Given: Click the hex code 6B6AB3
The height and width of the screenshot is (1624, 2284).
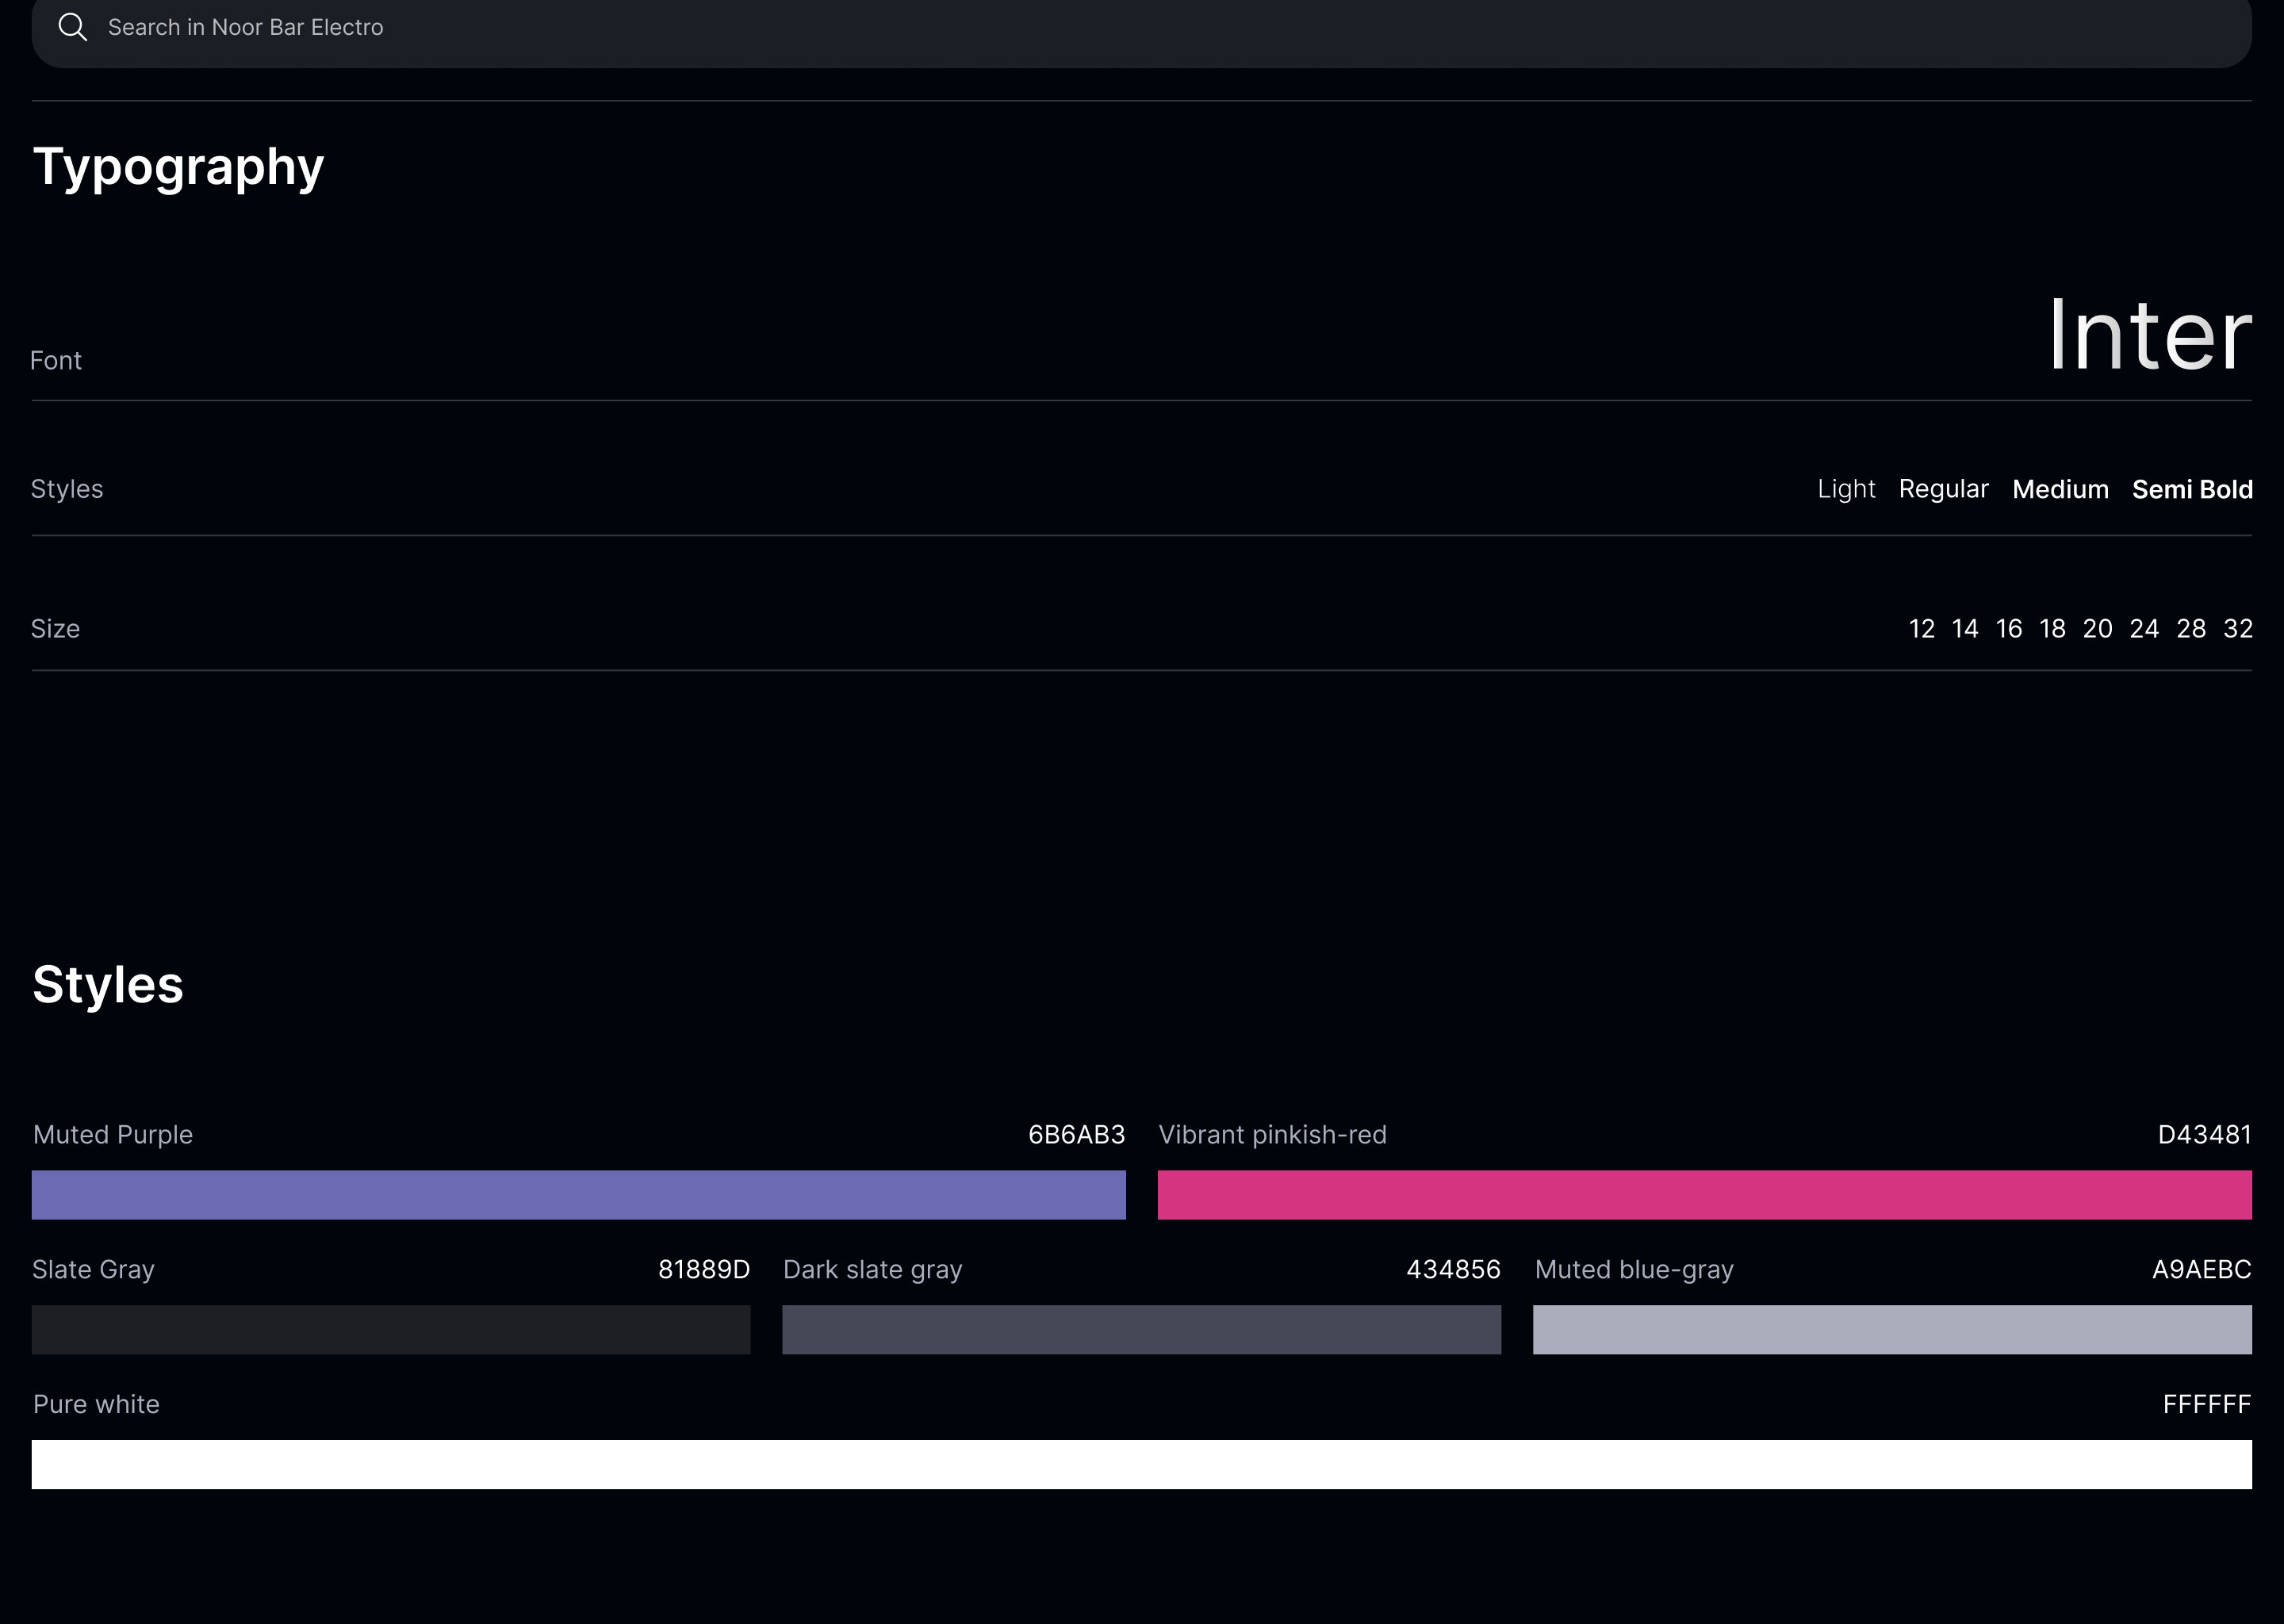Looking at the screenshot, I should click(1076, 1135).
